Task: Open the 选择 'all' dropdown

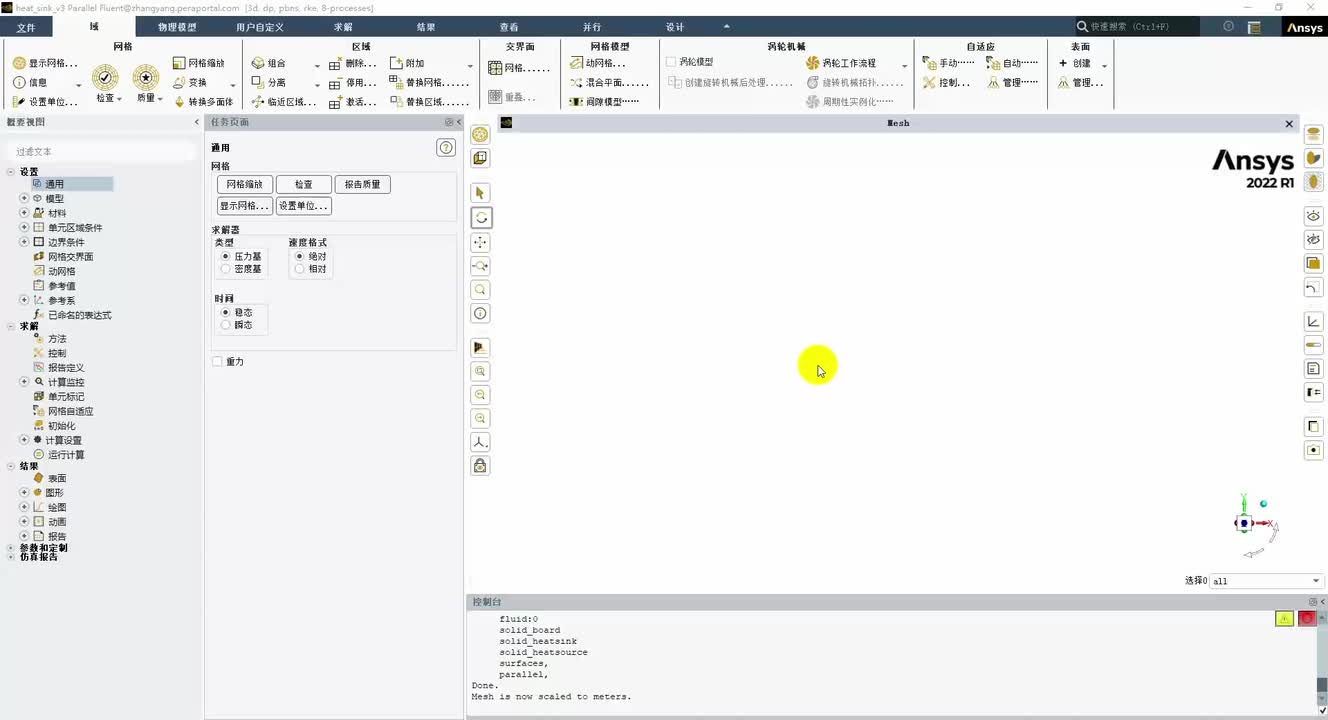Action: [x=1267, y=581]
